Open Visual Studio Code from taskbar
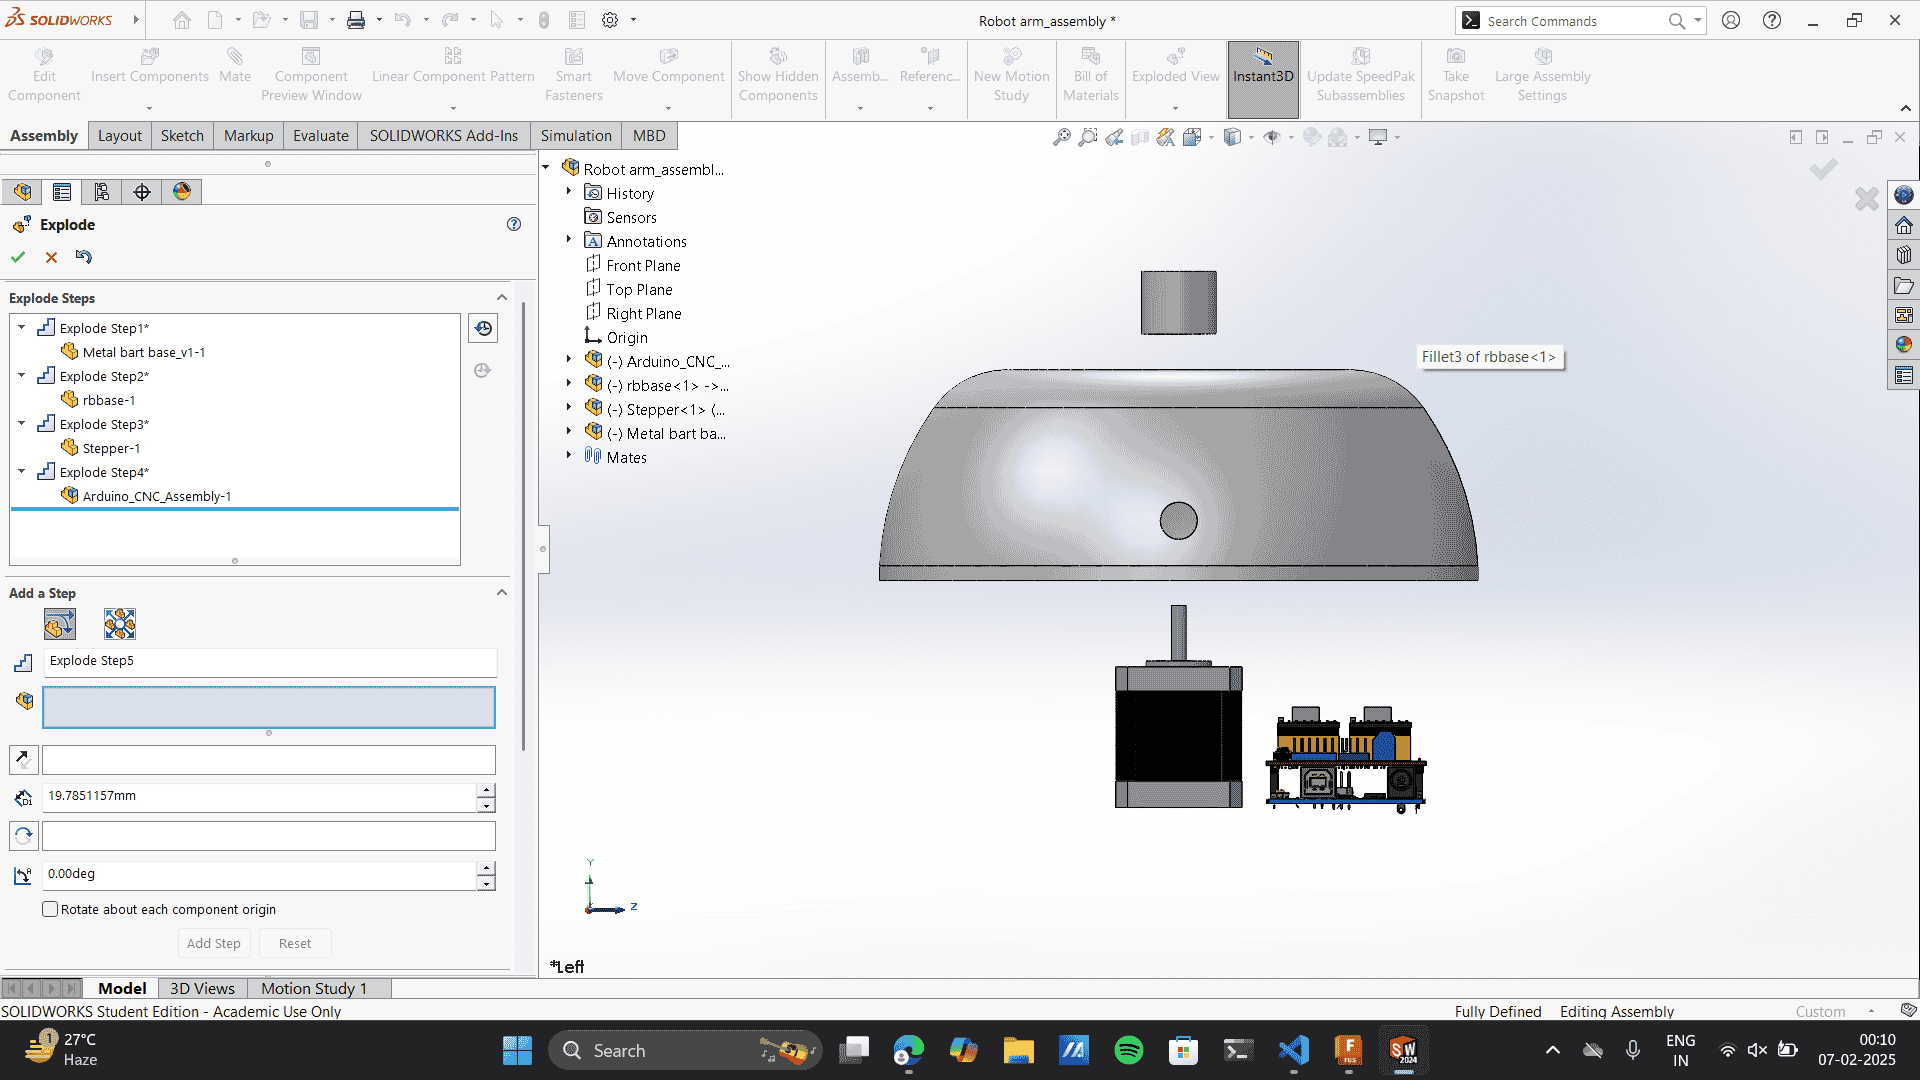Image resolution: width=1920 pixels, height=1080 pixels. click(1294, 1050)
